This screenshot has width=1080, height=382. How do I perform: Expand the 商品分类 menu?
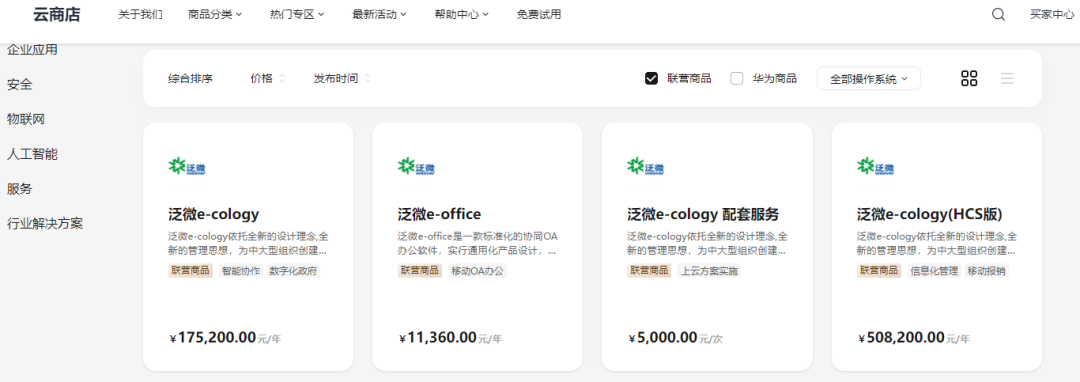[215, 14]
